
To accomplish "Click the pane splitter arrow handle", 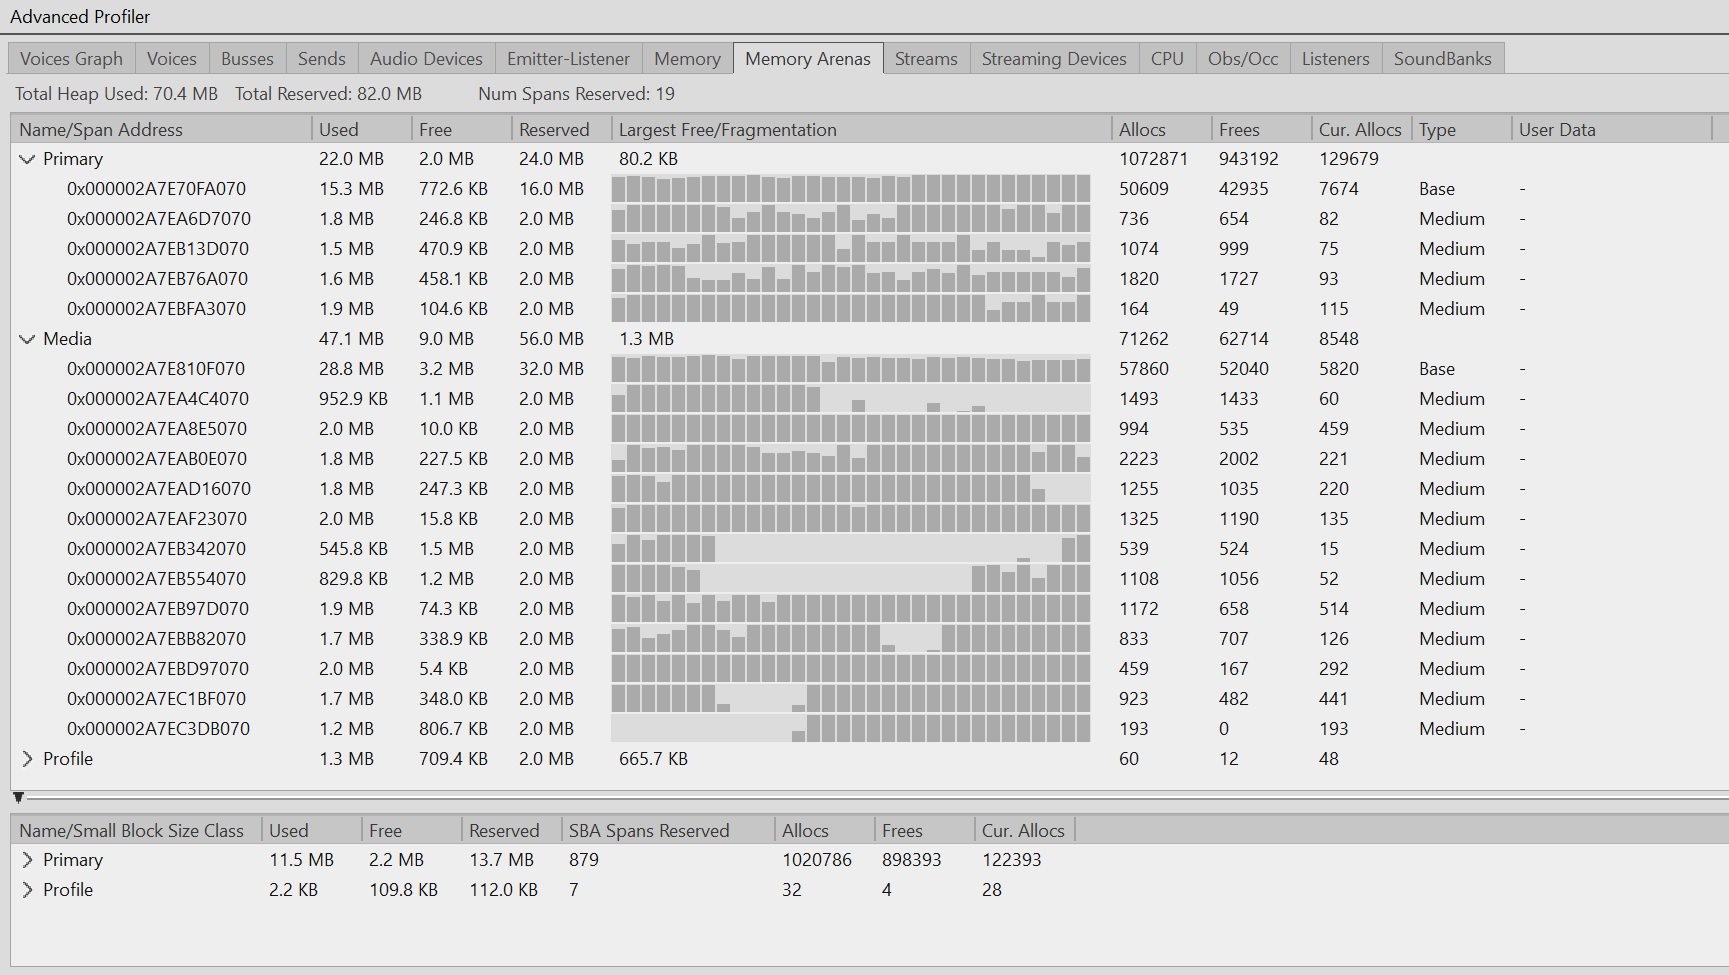I will 18,797.
